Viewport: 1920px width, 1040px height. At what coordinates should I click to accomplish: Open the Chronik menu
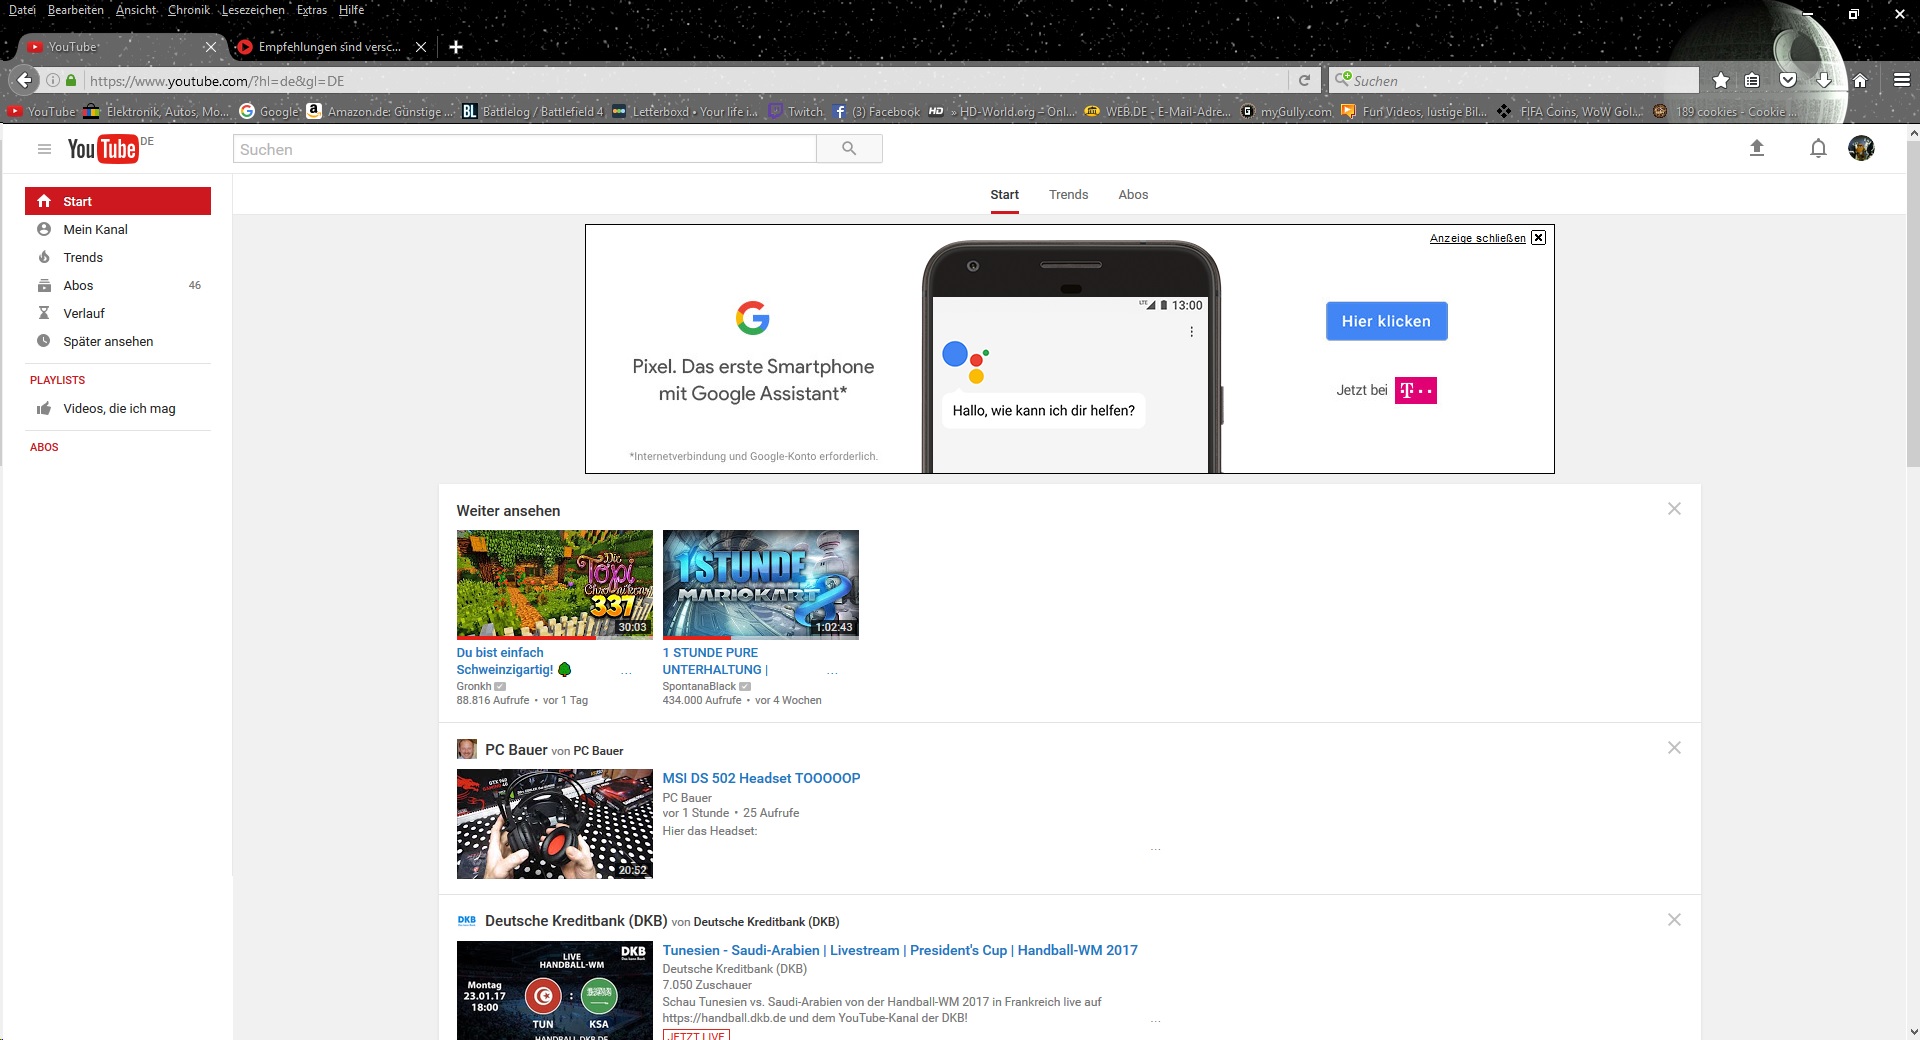pyautogui.click(x=188, y=10)
